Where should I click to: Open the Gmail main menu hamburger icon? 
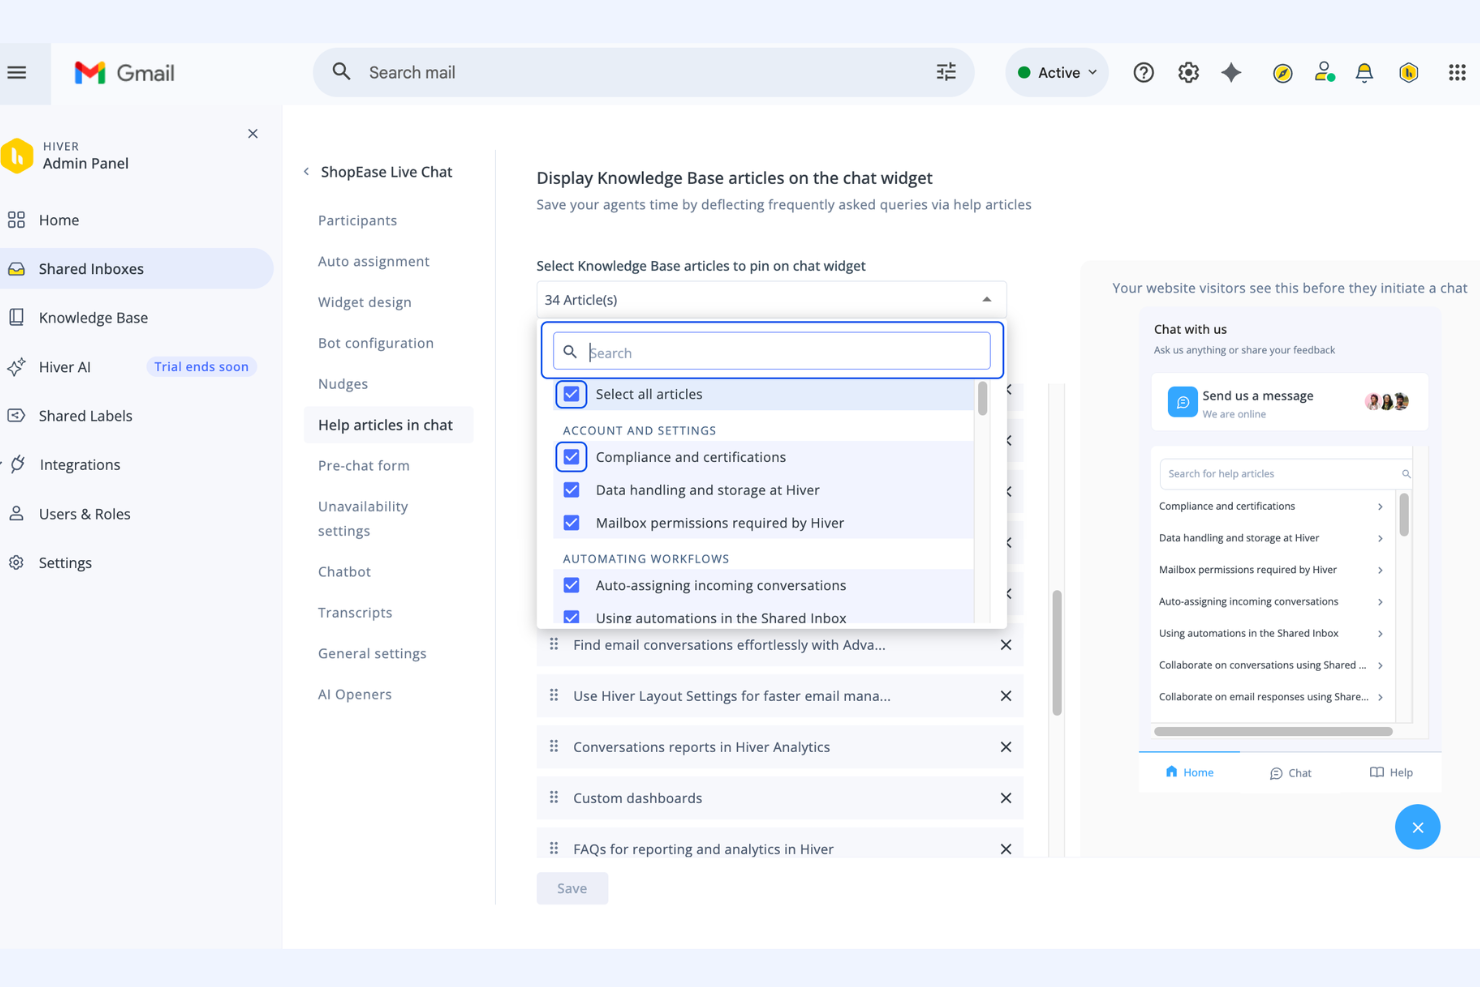(x=17, y=72)
